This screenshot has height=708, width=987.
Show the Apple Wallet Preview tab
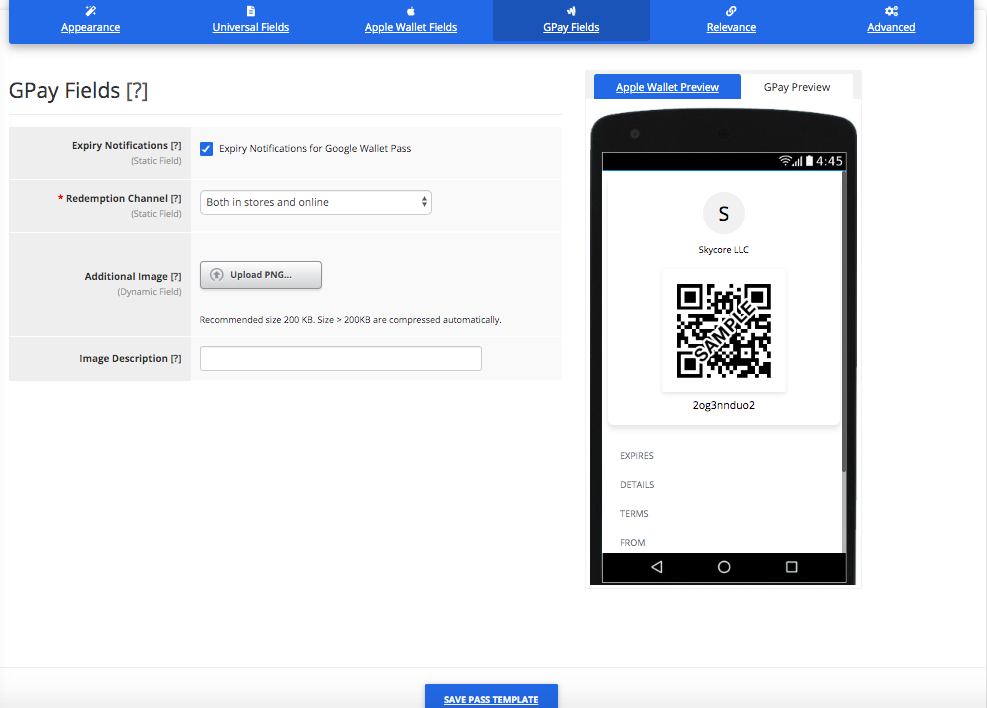[667, 87]
